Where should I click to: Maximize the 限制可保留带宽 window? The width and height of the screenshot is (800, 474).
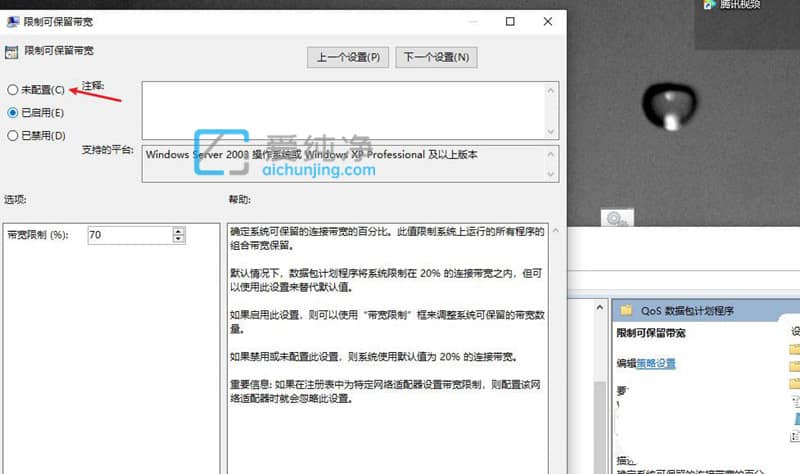[510, 21]
